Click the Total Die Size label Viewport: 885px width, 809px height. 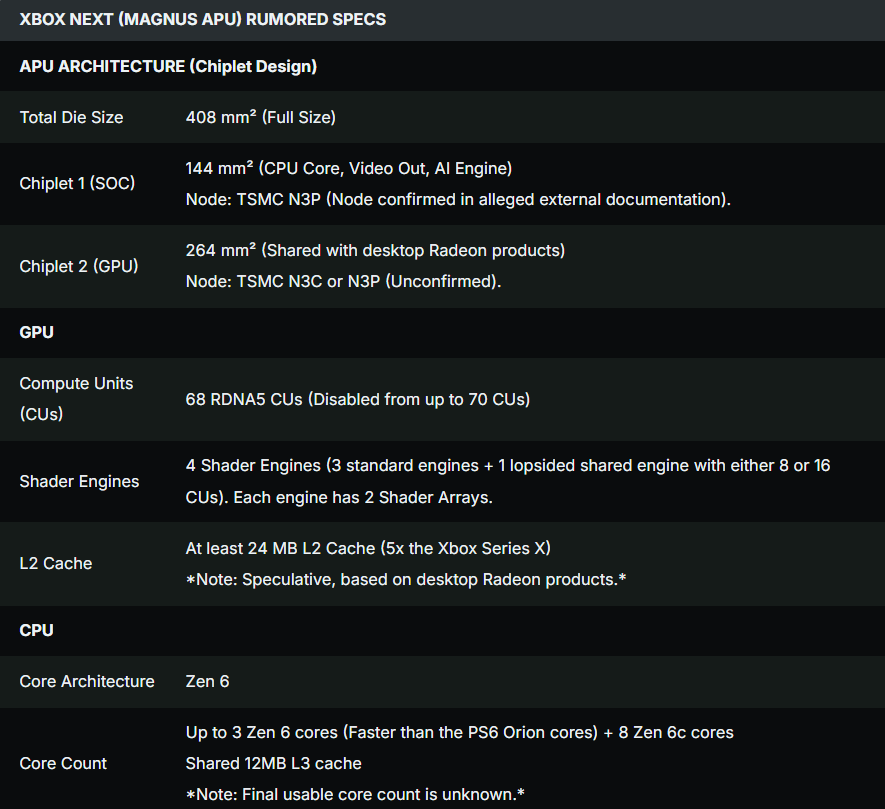tap(72, 117)
